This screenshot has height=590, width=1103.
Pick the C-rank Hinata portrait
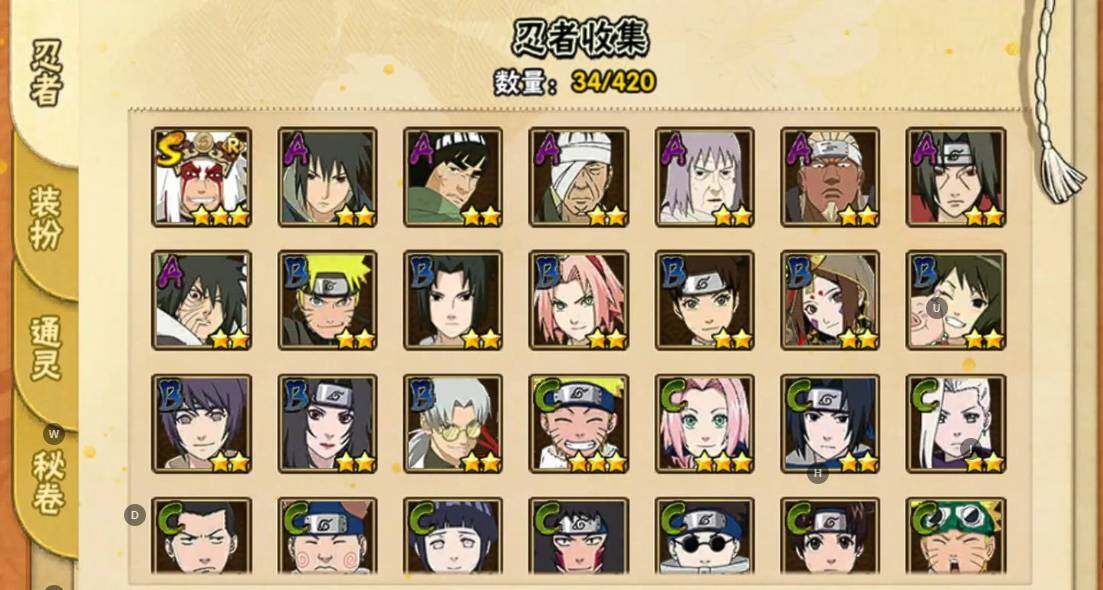(x=453, y=536)
